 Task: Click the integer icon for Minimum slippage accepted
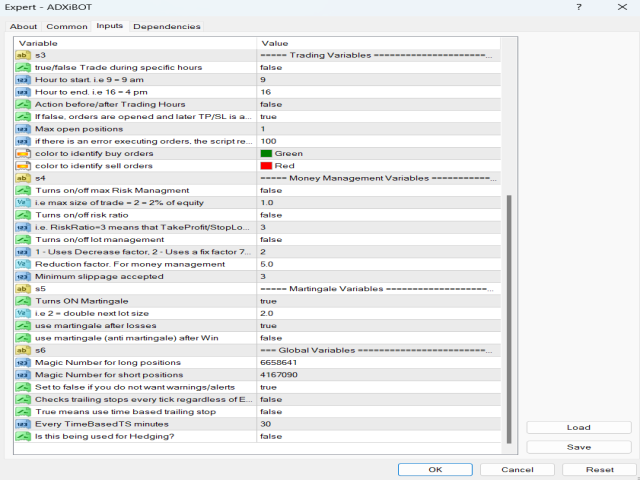pyautogui.click(x=23, y=276)
